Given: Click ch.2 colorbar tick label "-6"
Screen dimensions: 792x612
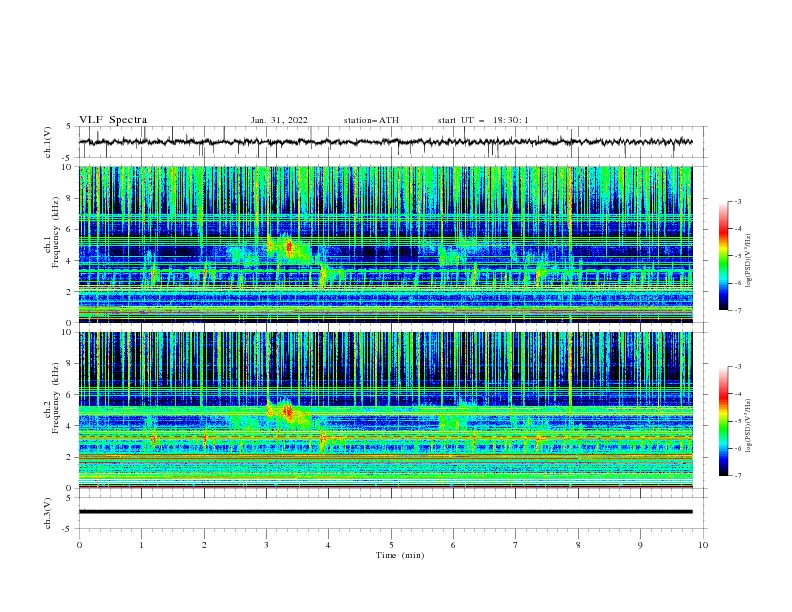Looking at the screenshot, I should (738, 448).
